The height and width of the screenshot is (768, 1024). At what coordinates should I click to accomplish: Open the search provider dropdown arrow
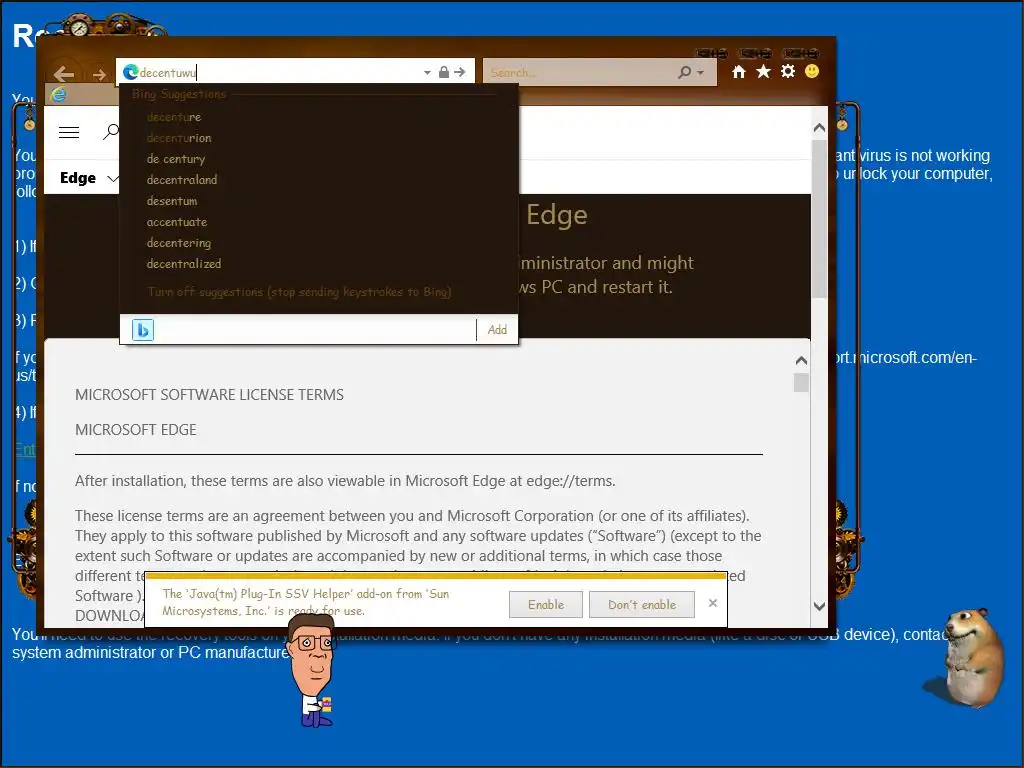point(701,72)
